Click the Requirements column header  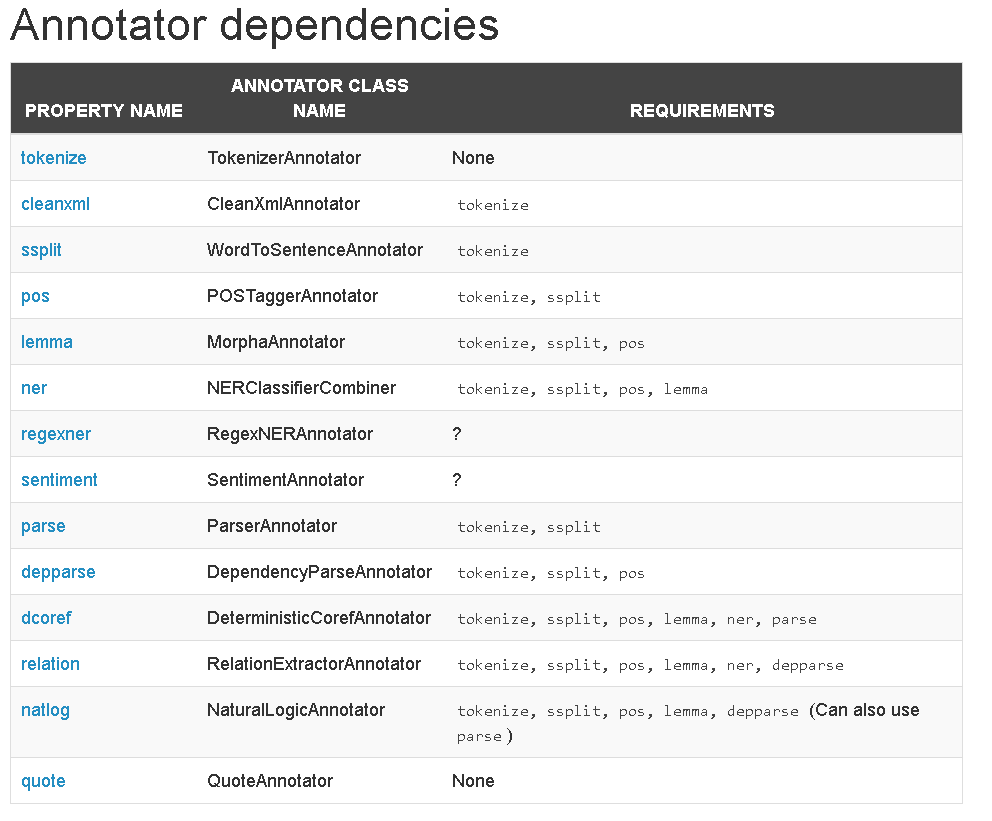click(702, 111)
